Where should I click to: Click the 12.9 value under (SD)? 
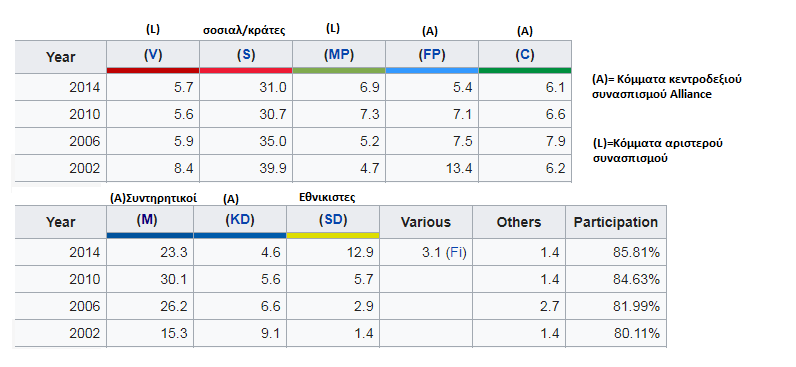coord(333,252)
